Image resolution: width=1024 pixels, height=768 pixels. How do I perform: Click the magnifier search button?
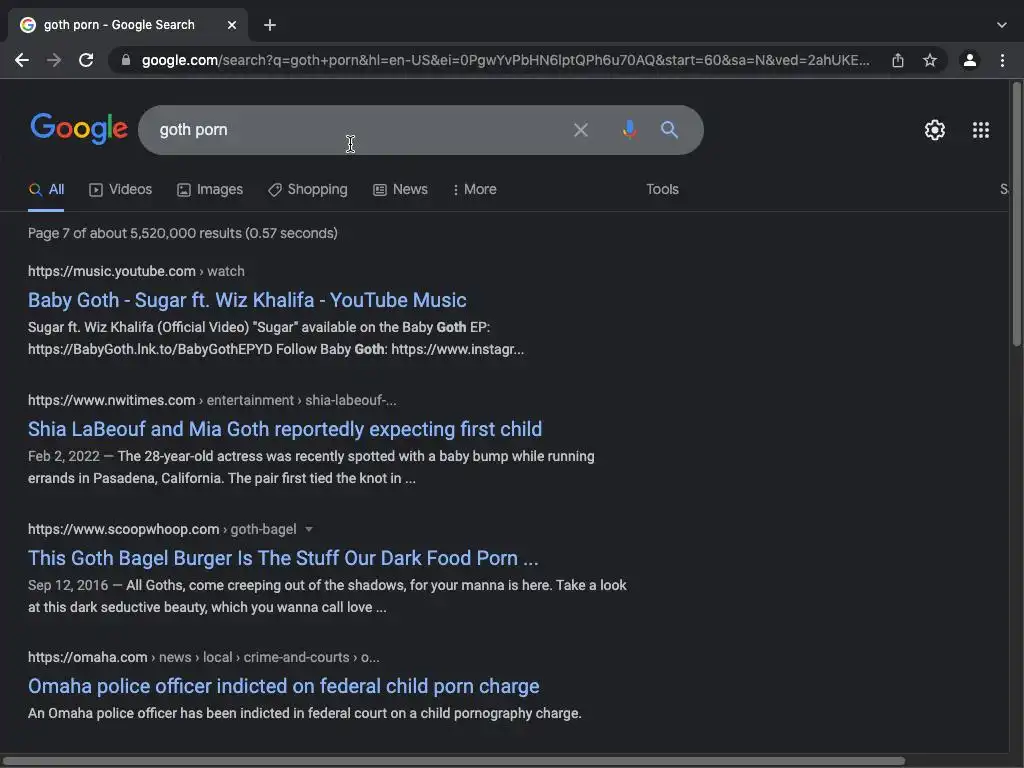[x=669, y=129]
